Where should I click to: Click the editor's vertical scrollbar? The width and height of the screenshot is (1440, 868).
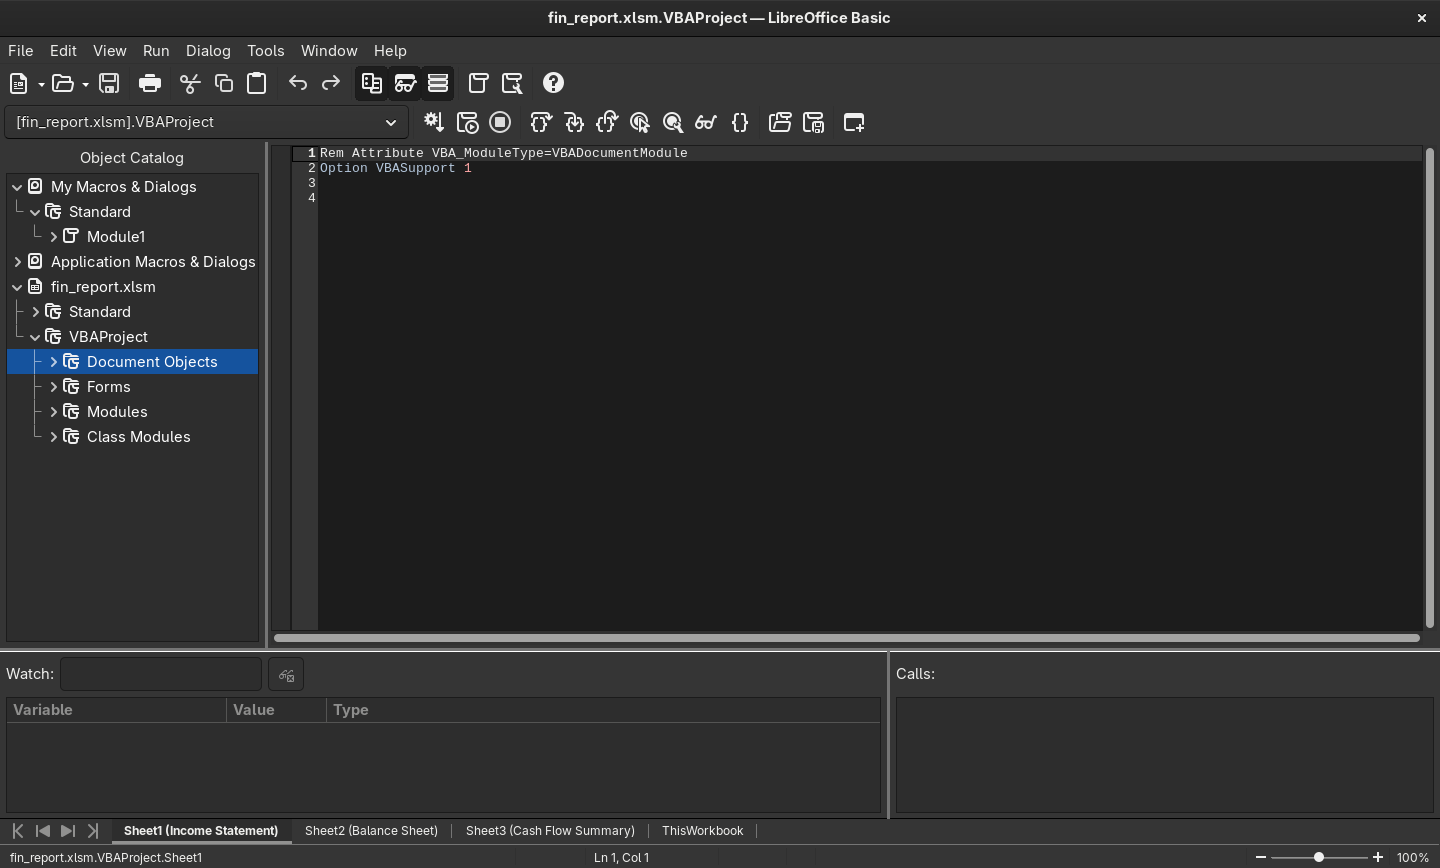coord(1430,387)
